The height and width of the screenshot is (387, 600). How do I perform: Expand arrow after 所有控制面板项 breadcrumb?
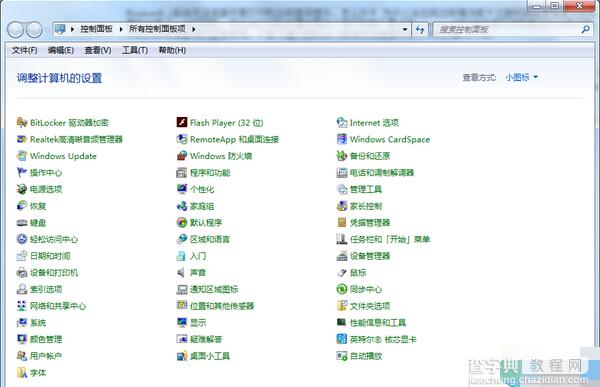[194, 29]
